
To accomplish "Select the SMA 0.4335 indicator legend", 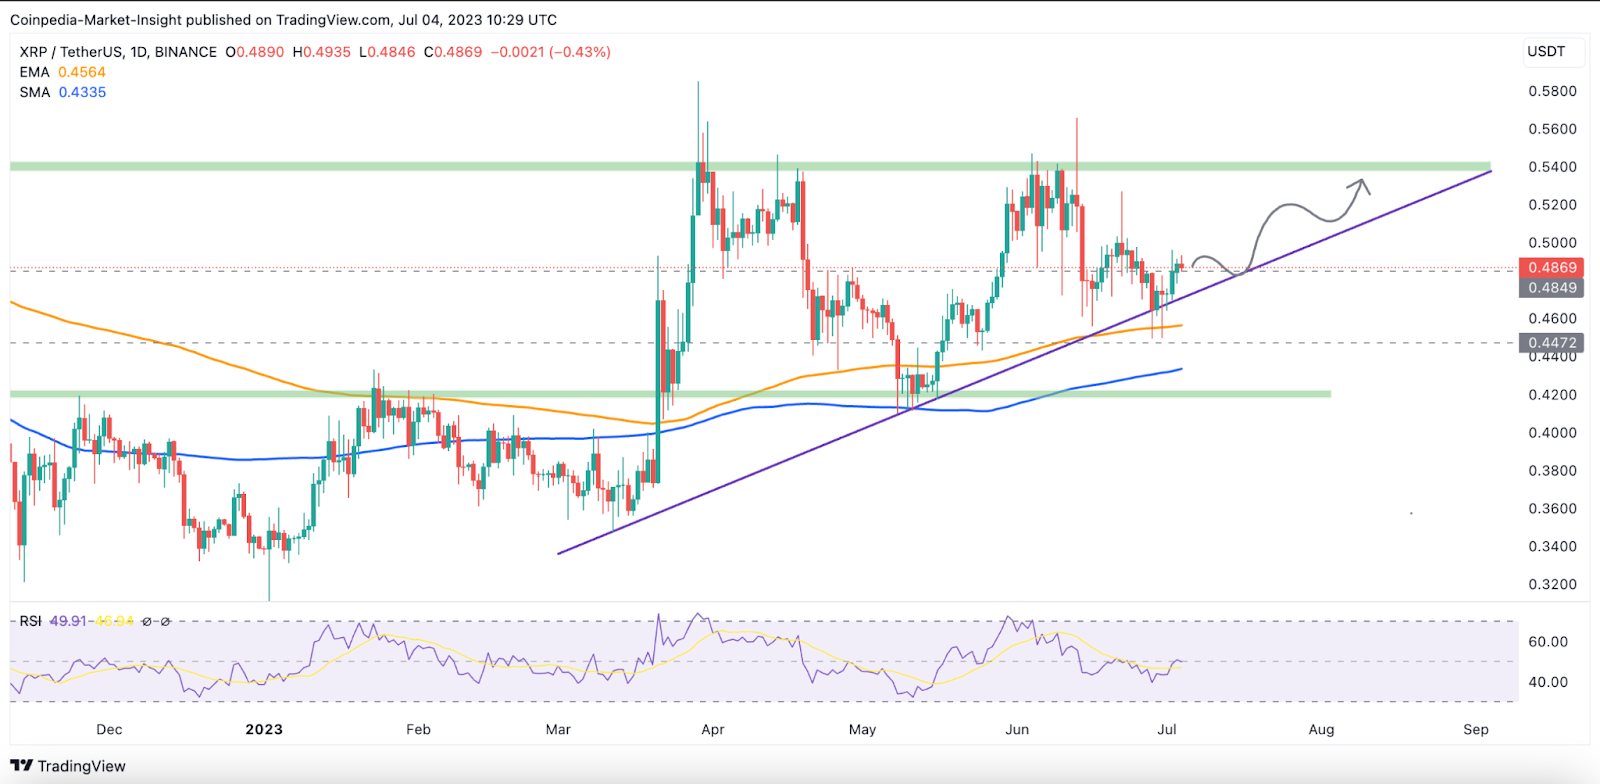I will coord(62,92).
